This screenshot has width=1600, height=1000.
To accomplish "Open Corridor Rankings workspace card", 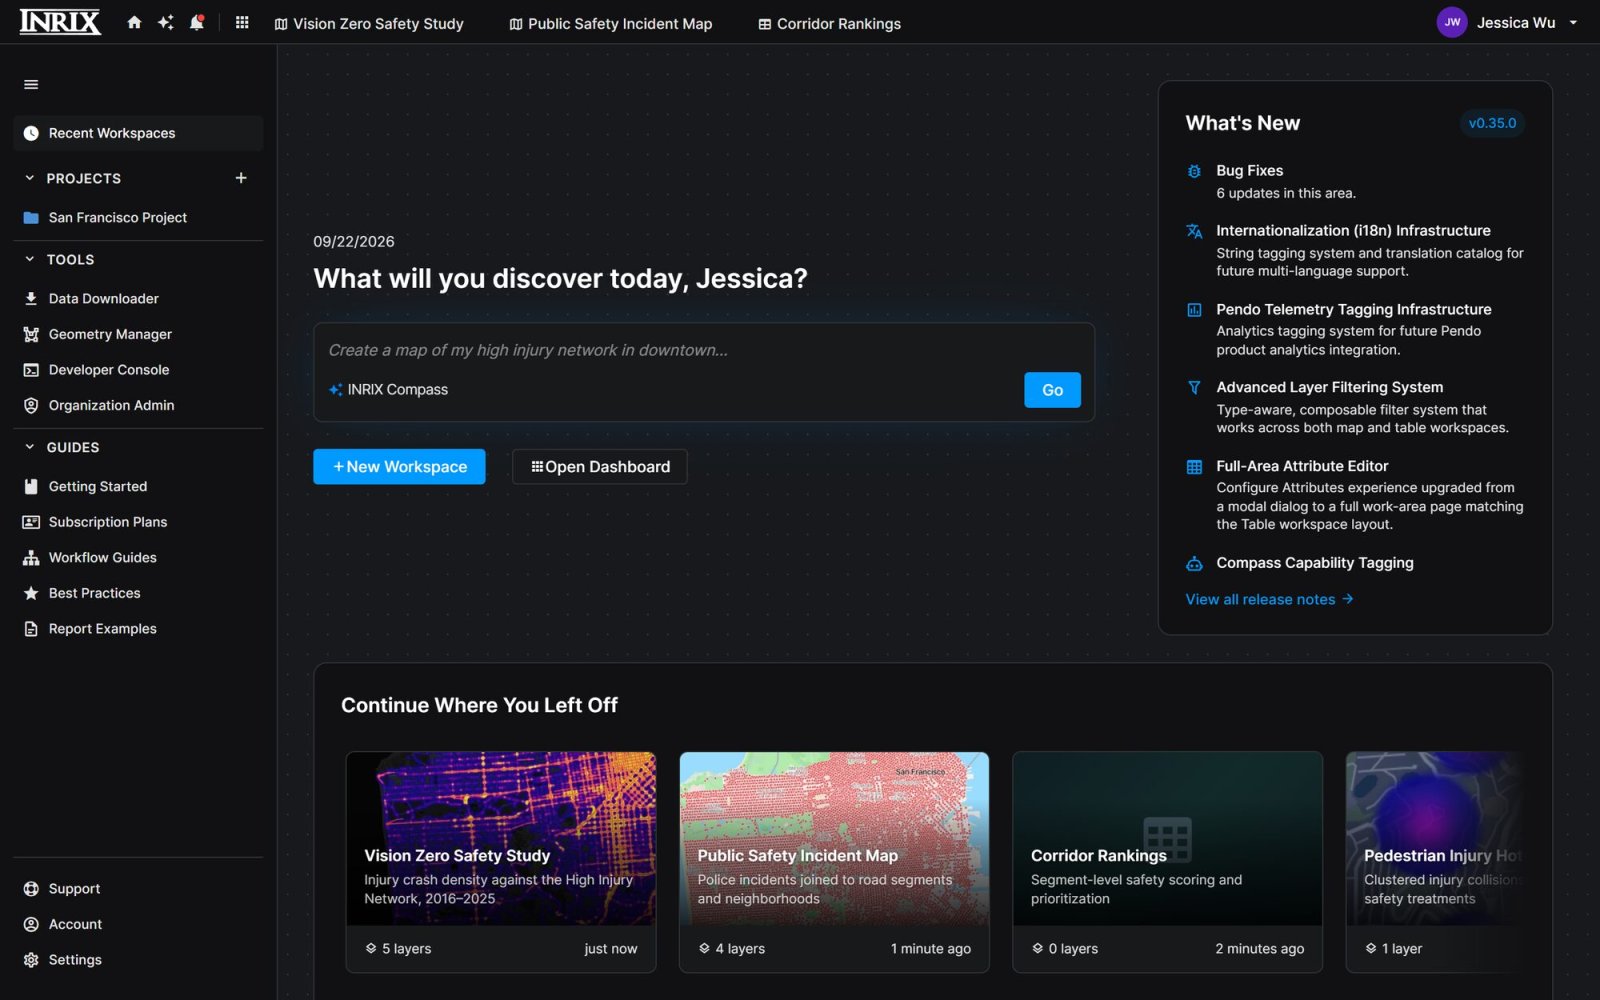I will (x=1167, y=862).
